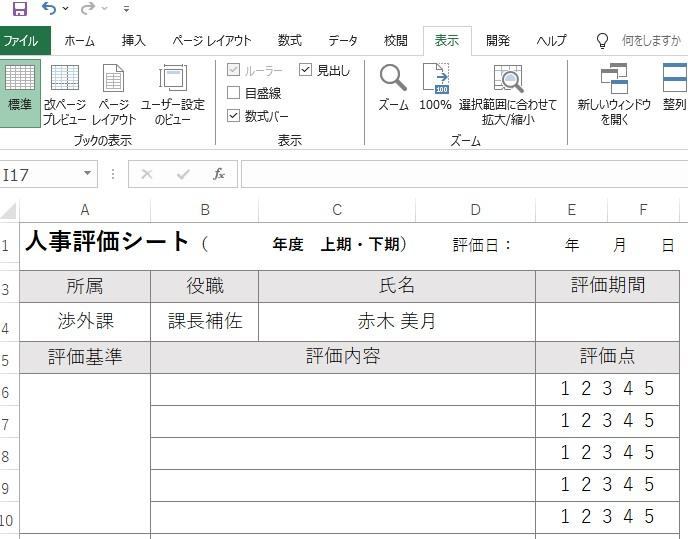Select column D header
This screenshot has height=539, width=688.
click(x=475, y=210)
